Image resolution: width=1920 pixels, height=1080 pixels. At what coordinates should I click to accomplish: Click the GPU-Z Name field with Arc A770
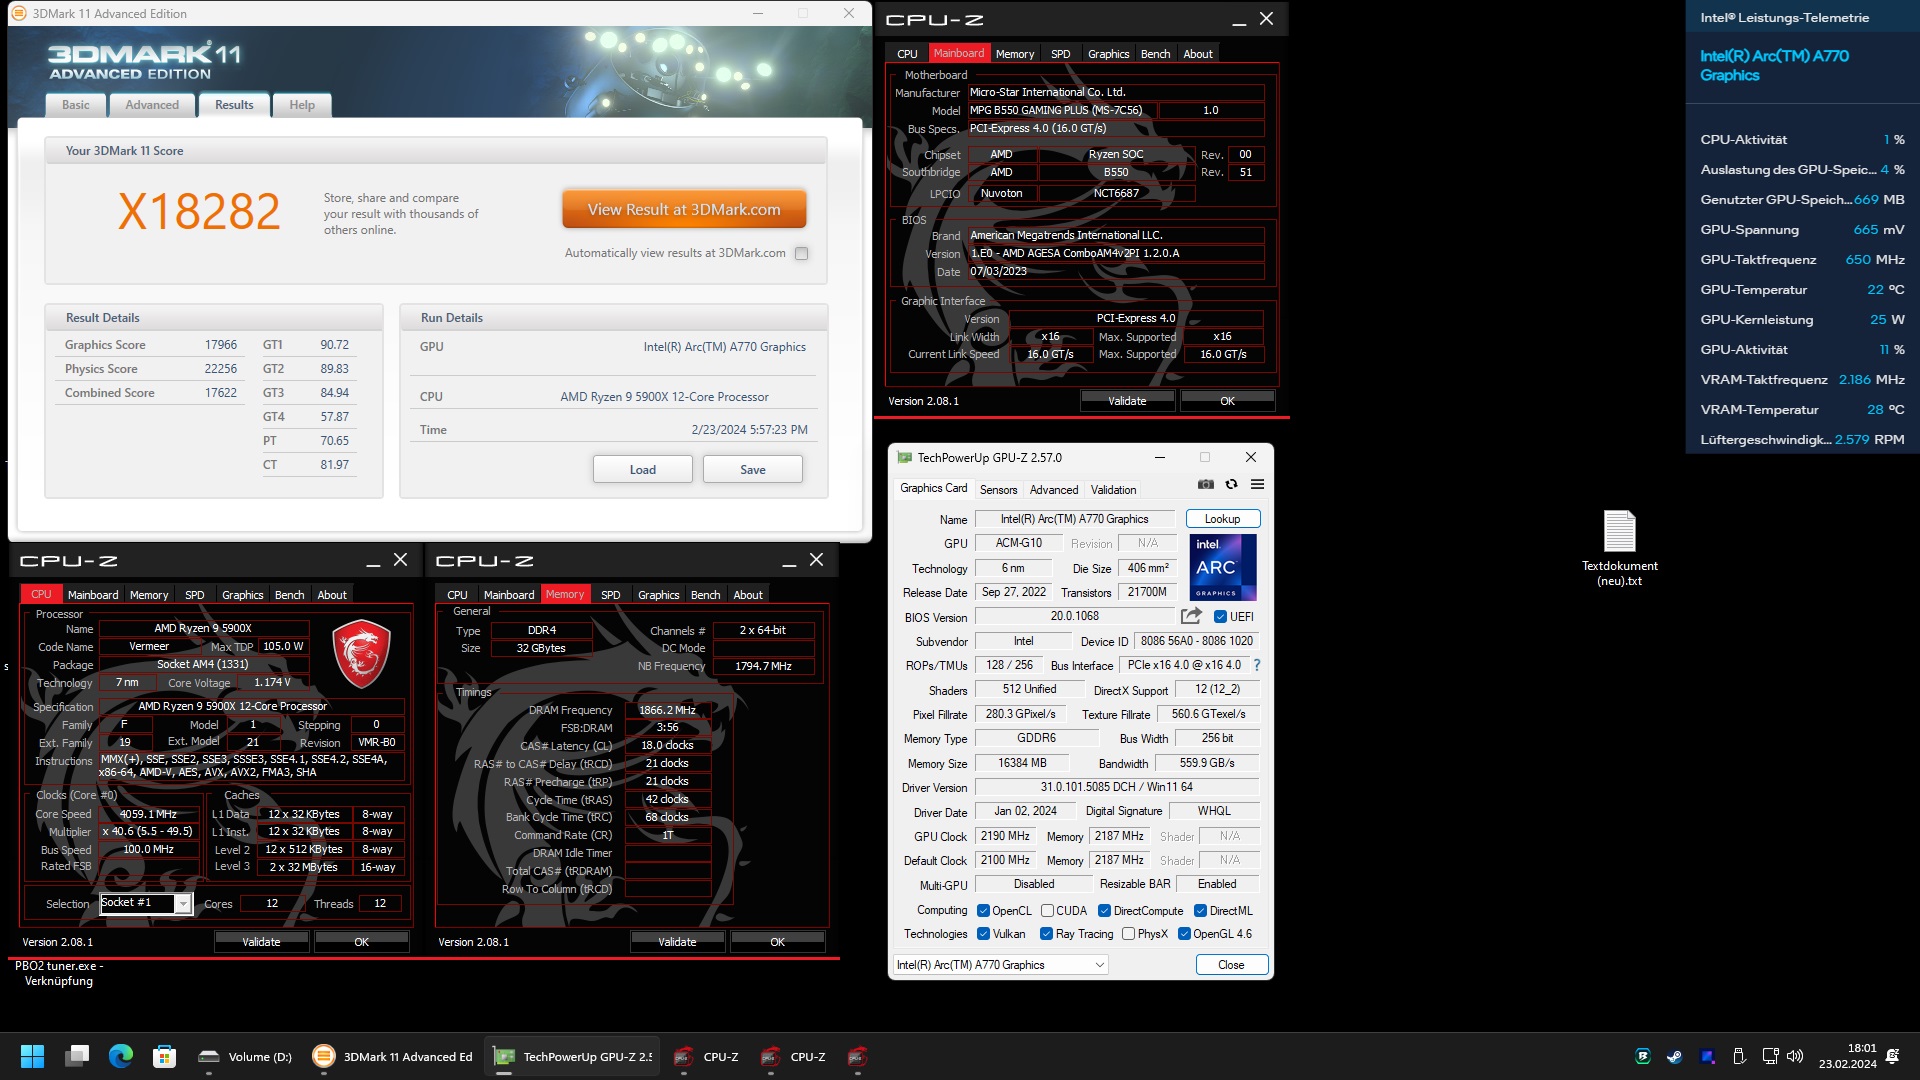click(1074, 519)
